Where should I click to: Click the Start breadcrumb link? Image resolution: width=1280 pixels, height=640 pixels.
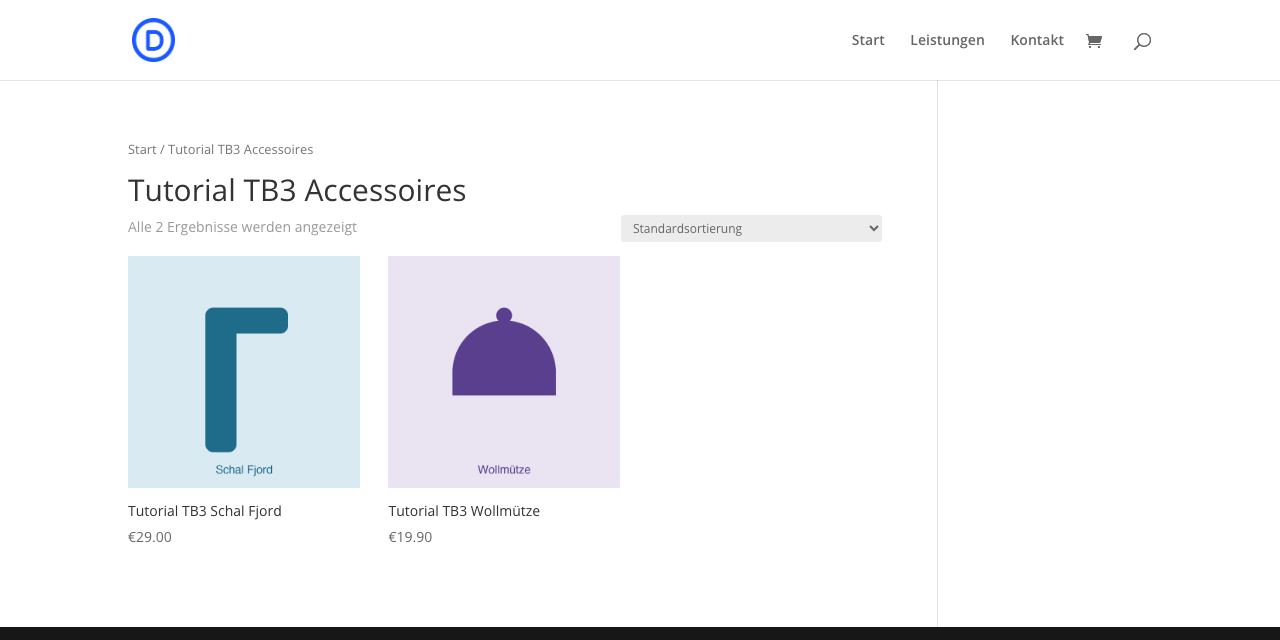[x=142, y=149]
